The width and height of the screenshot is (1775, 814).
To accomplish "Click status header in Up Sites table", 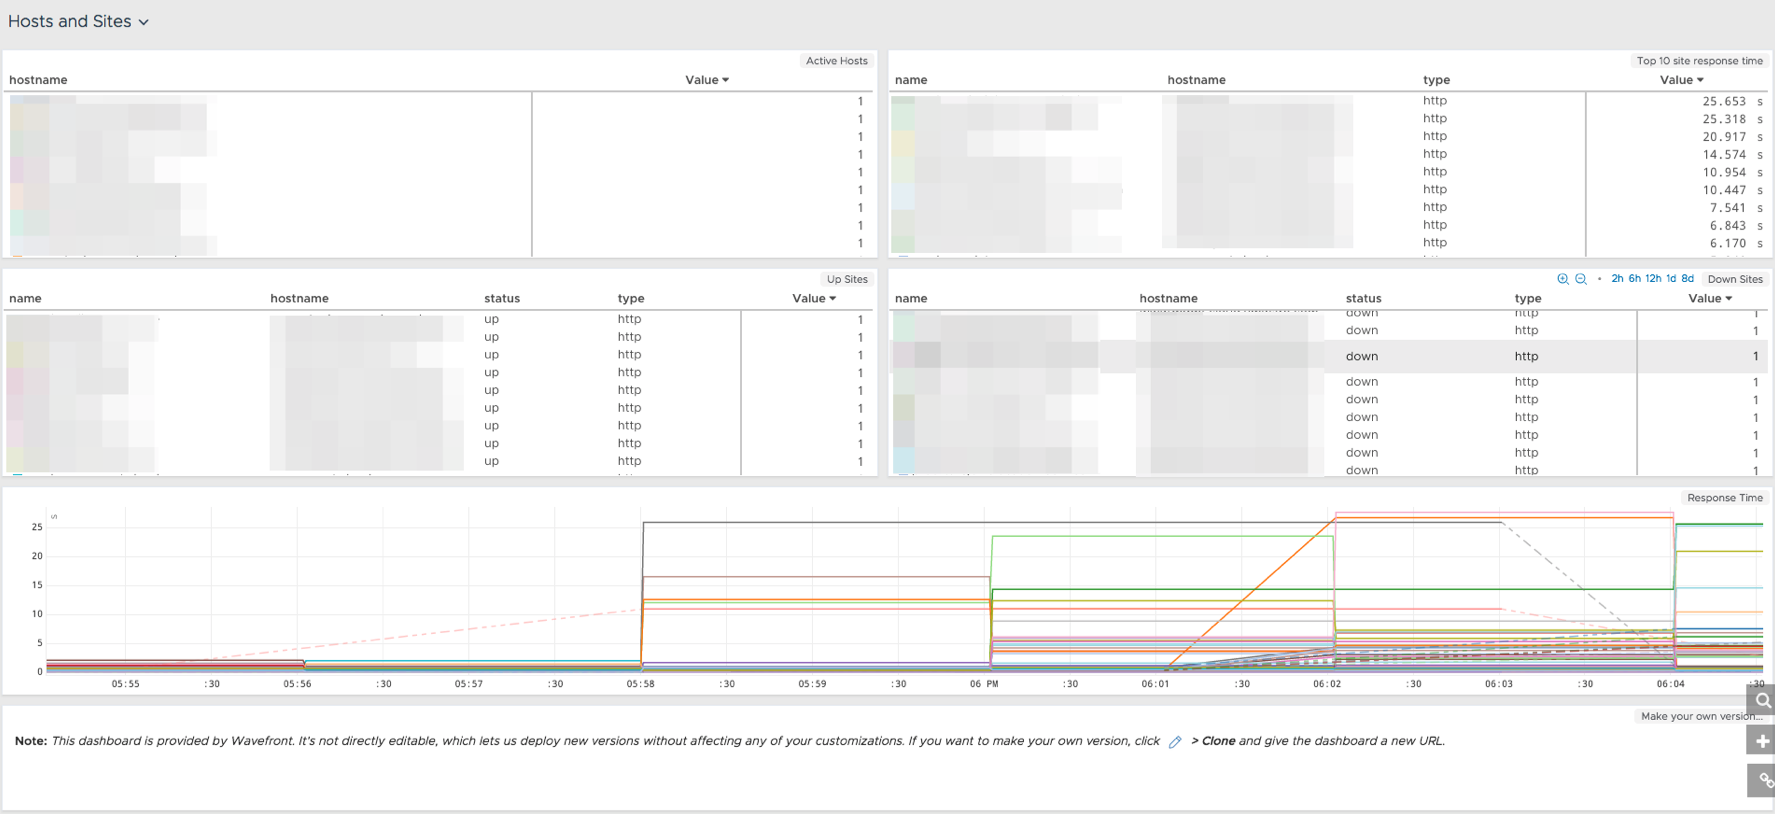I will pos(502,298).
